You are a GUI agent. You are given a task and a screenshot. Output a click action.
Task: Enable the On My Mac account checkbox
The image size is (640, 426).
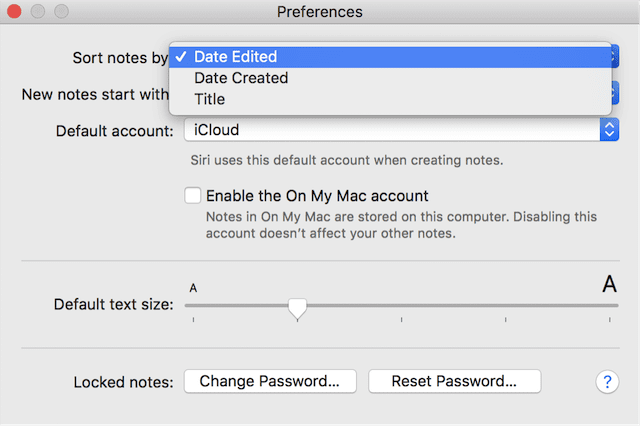click(x=193, y=196)
